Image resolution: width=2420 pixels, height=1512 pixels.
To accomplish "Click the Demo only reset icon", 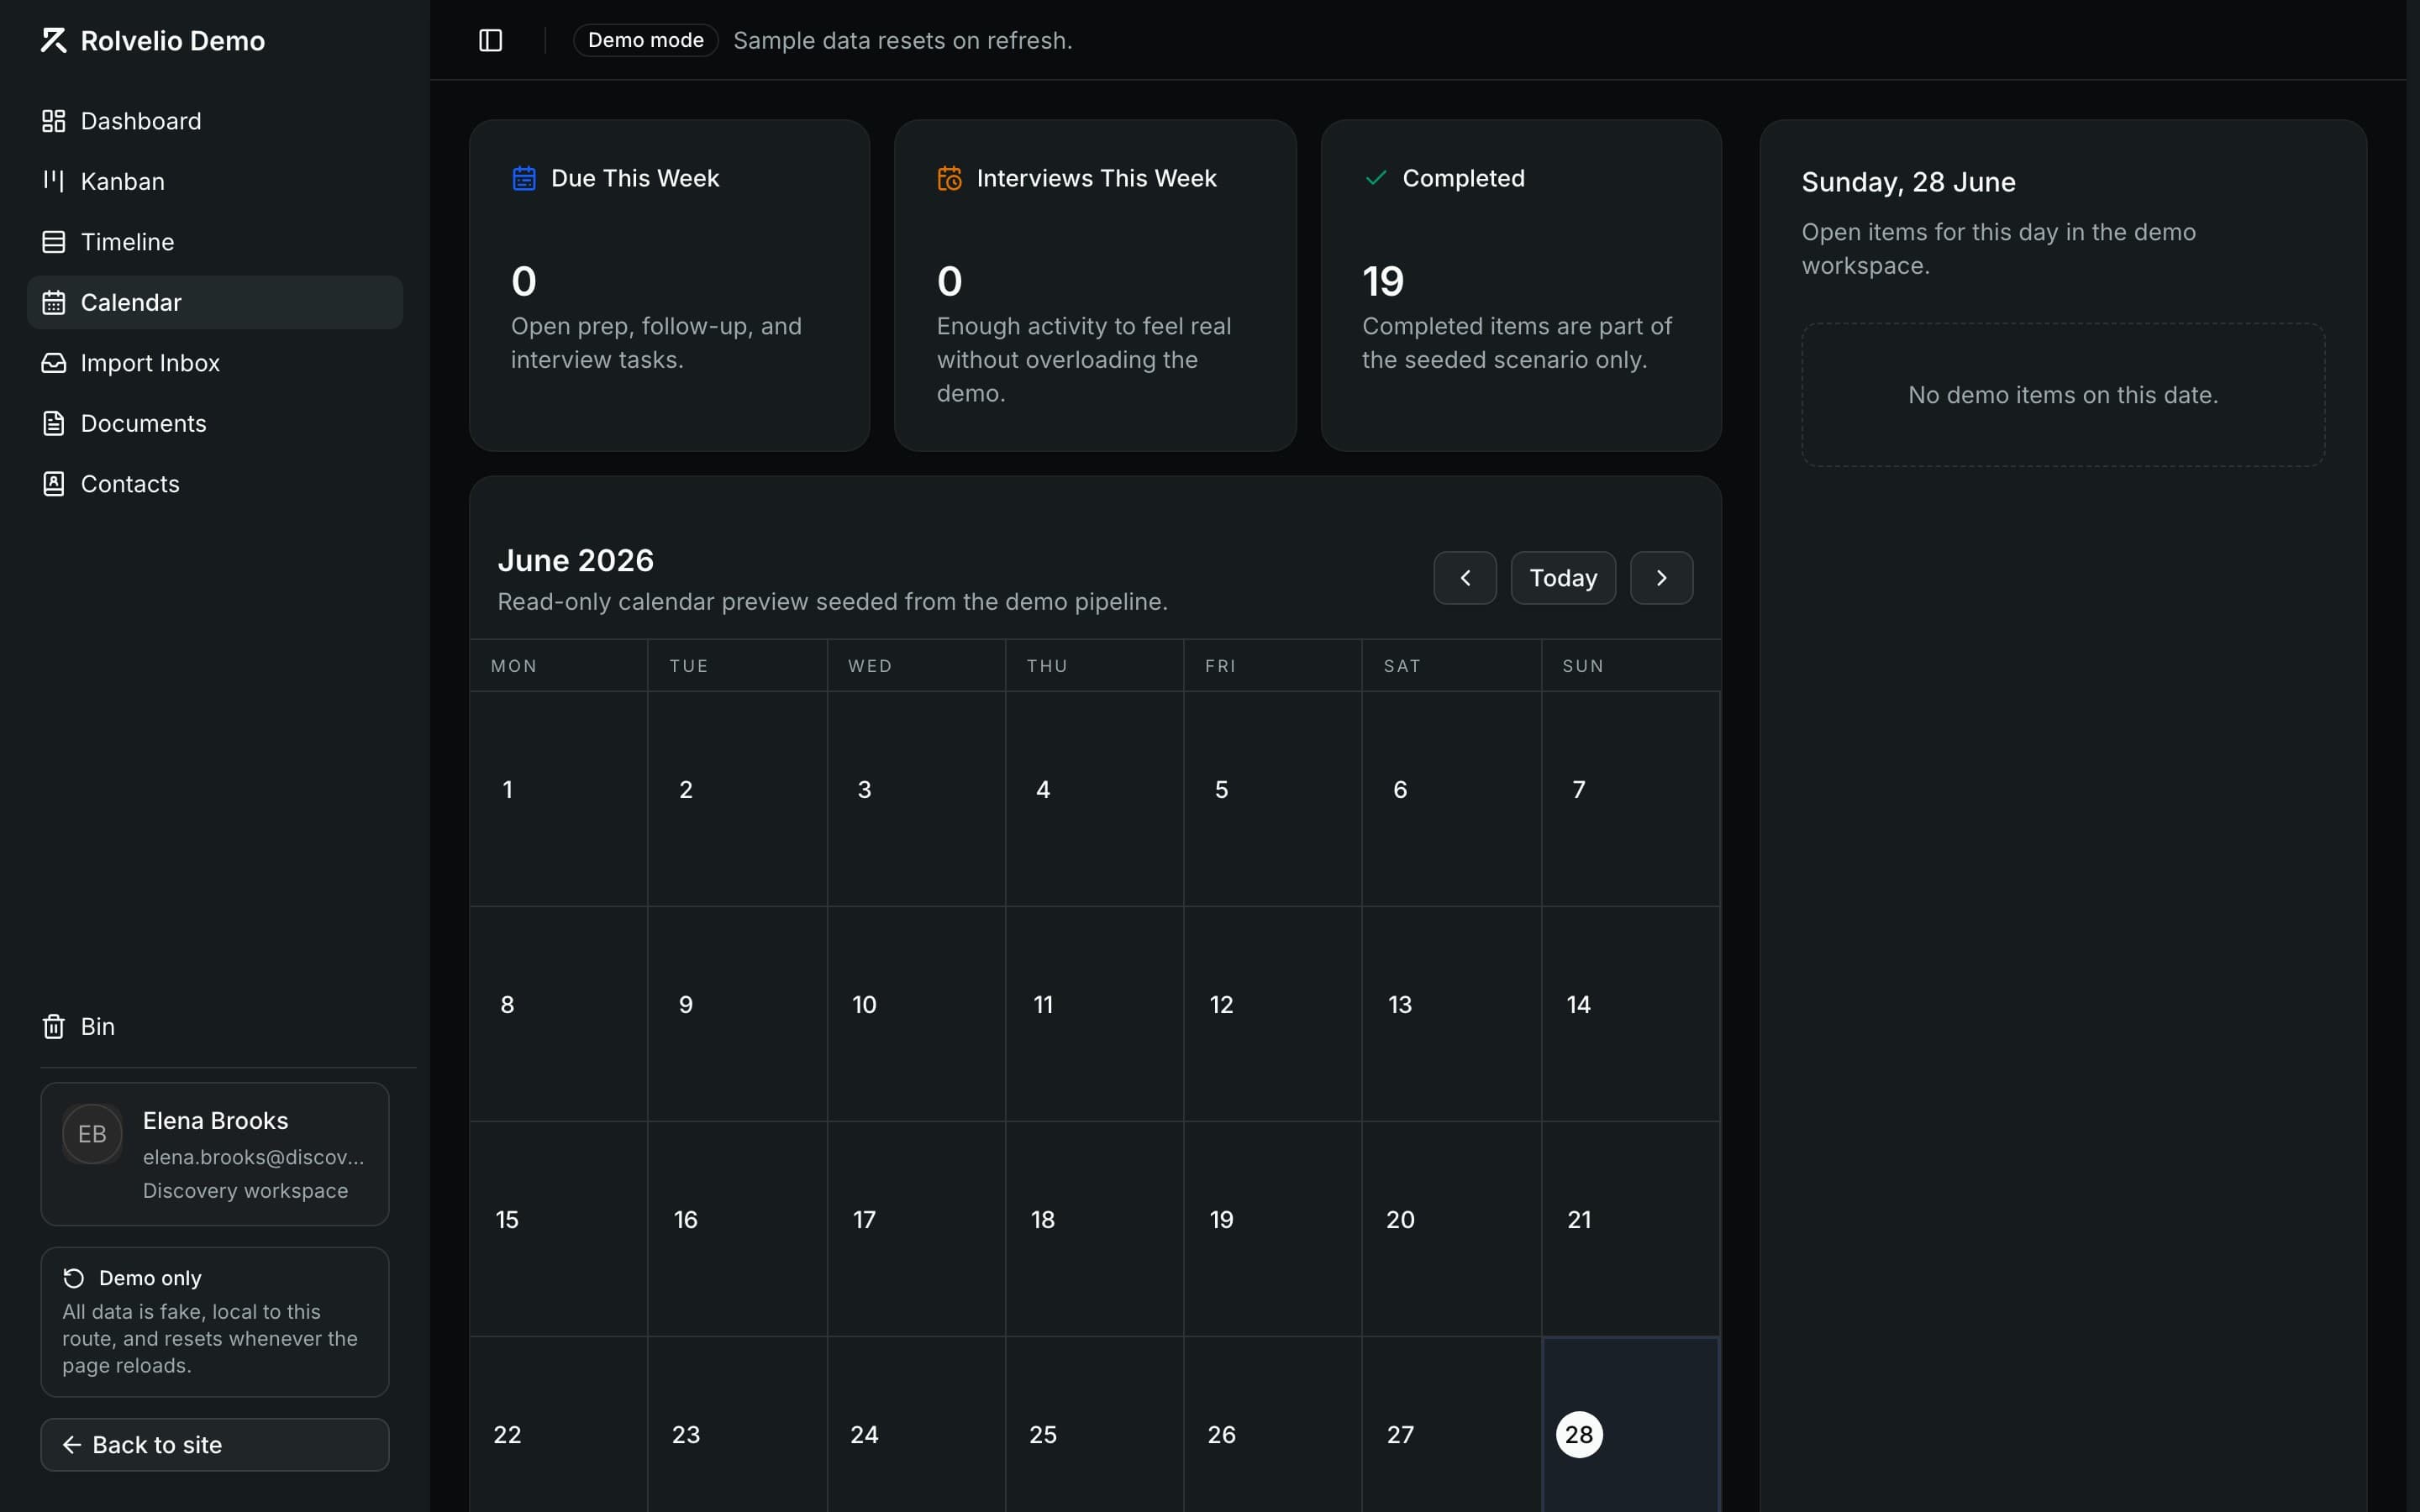I will tap(74, 1278).
